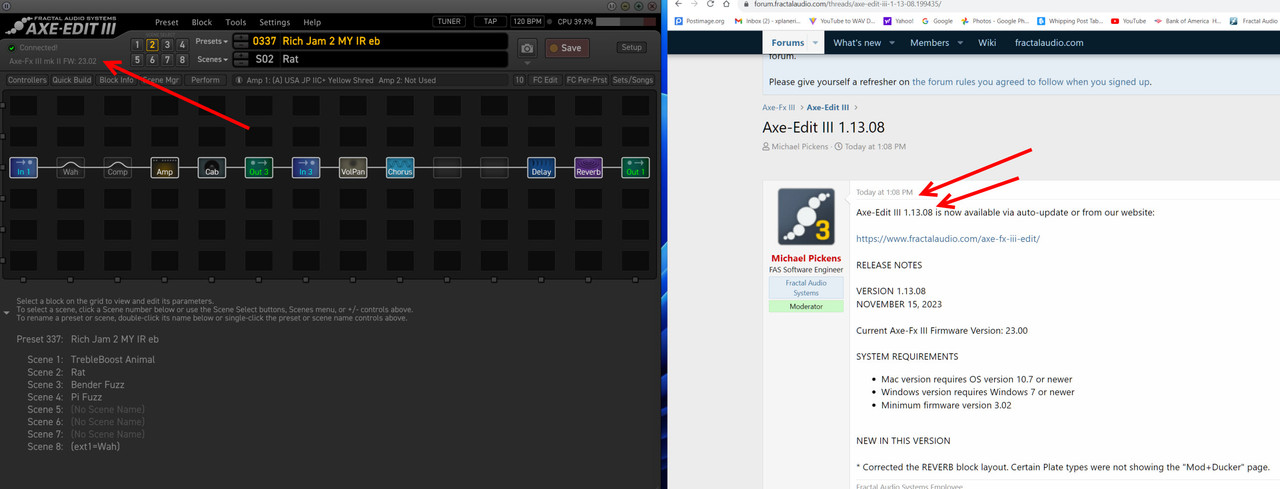1280x489 pixels.
Task: Select scene button 3
Action: 167,44
